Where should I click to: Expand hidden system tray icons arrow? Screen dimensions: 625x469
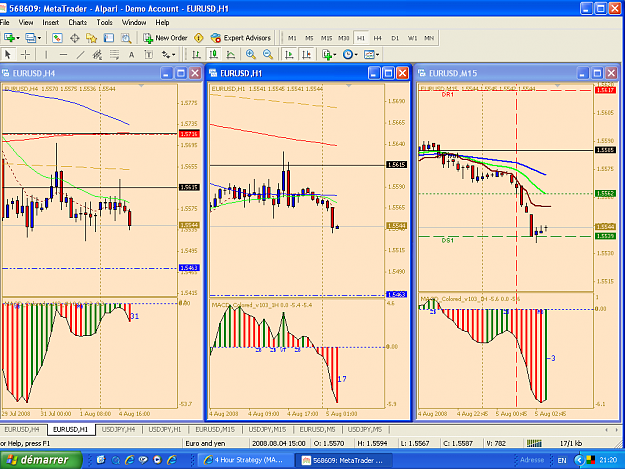click(579, 460)
